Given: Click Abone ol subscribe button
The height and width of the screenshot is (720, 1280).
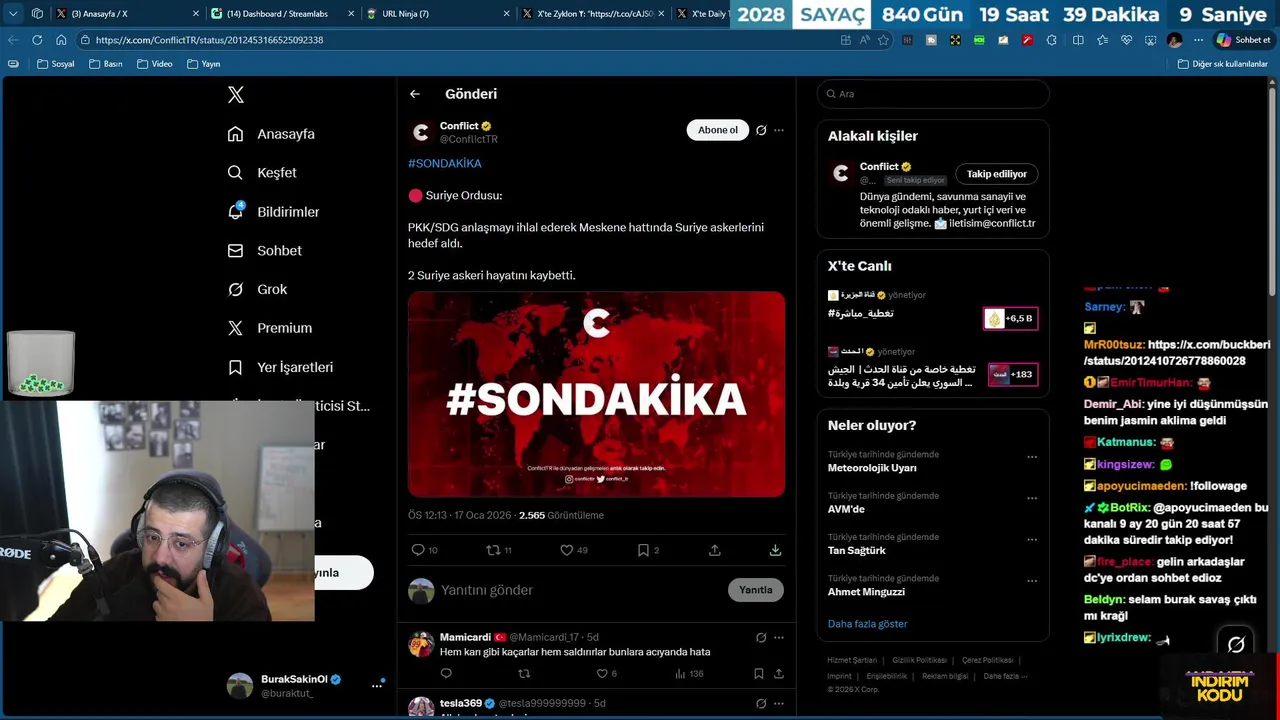Looking at the screenshot, I should [x=717, y=130].
